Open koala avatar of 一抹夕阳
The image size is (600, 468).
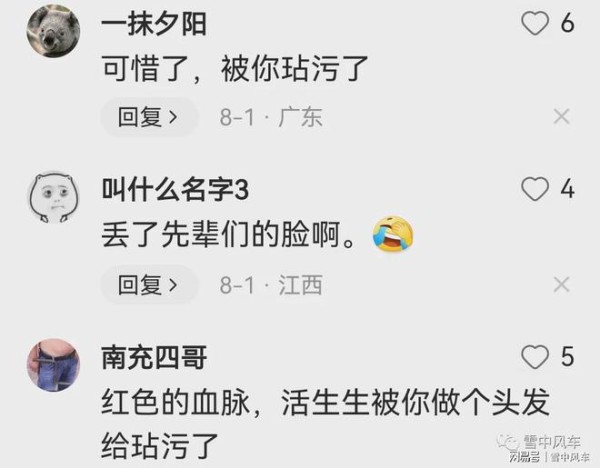pyautogui.click(x=53, y=31)
